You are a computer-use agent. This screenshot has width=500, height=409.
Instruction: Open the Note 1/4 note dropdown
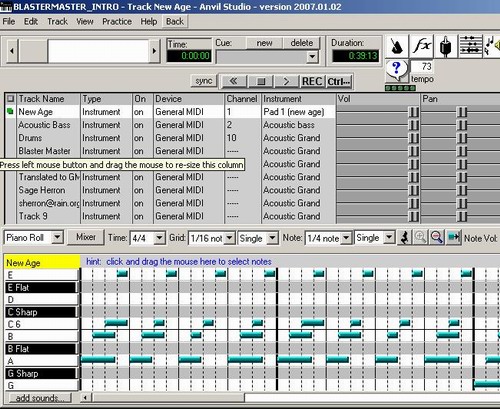(346, 238)
